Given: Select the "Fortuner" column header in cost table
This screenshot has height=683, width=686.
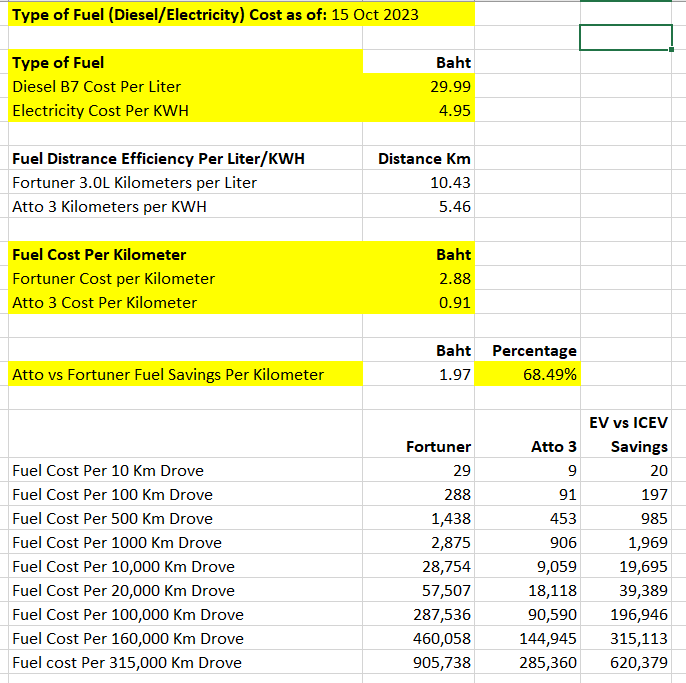Looking at the screenshot, I should click(x=438, y=447).
